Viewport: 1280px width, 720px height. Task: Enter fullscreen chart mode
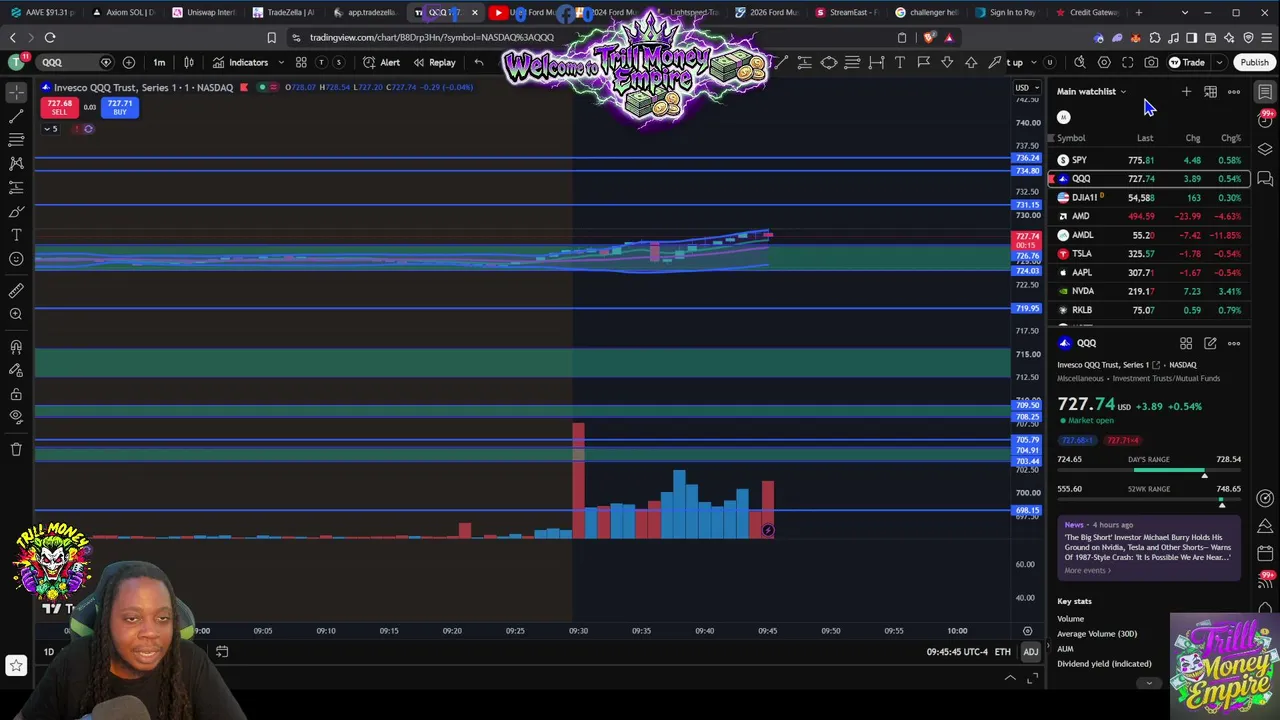(x=1128, y=62)
